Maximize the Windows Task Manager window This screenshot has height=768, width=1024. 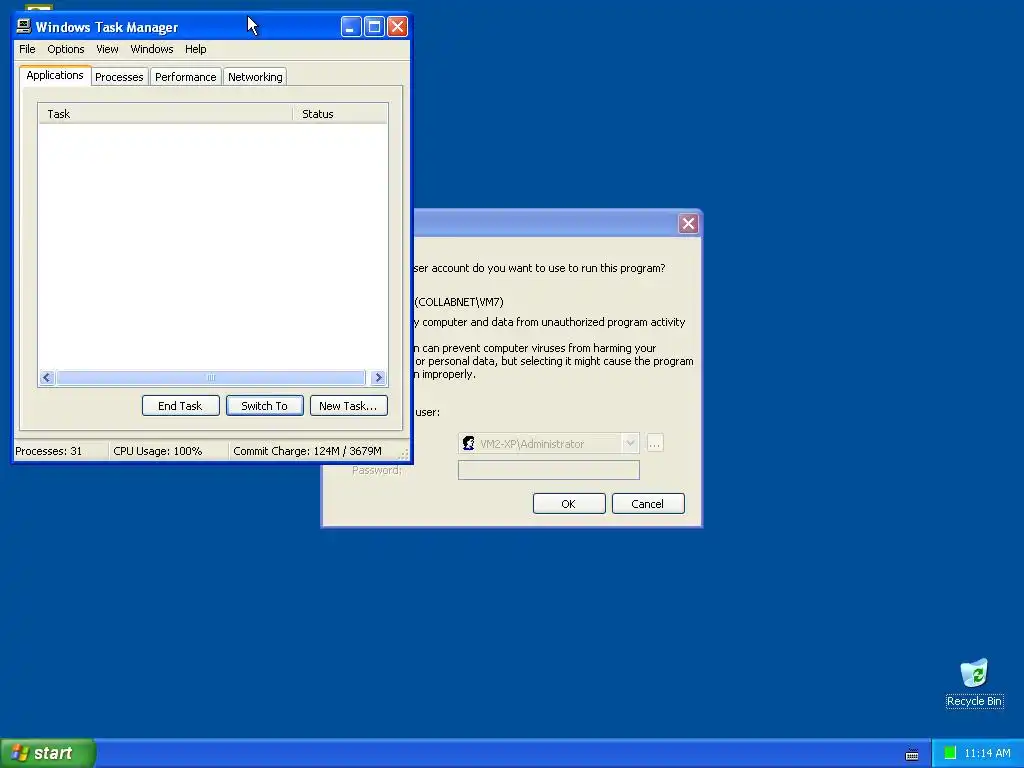pyautogui.click(x=374, y=26)
